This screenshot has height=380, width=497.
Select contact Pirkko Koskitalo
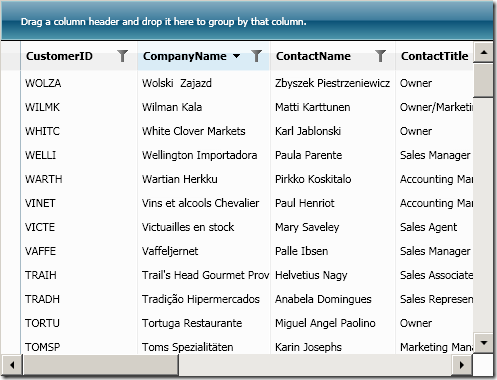[333, 179]
